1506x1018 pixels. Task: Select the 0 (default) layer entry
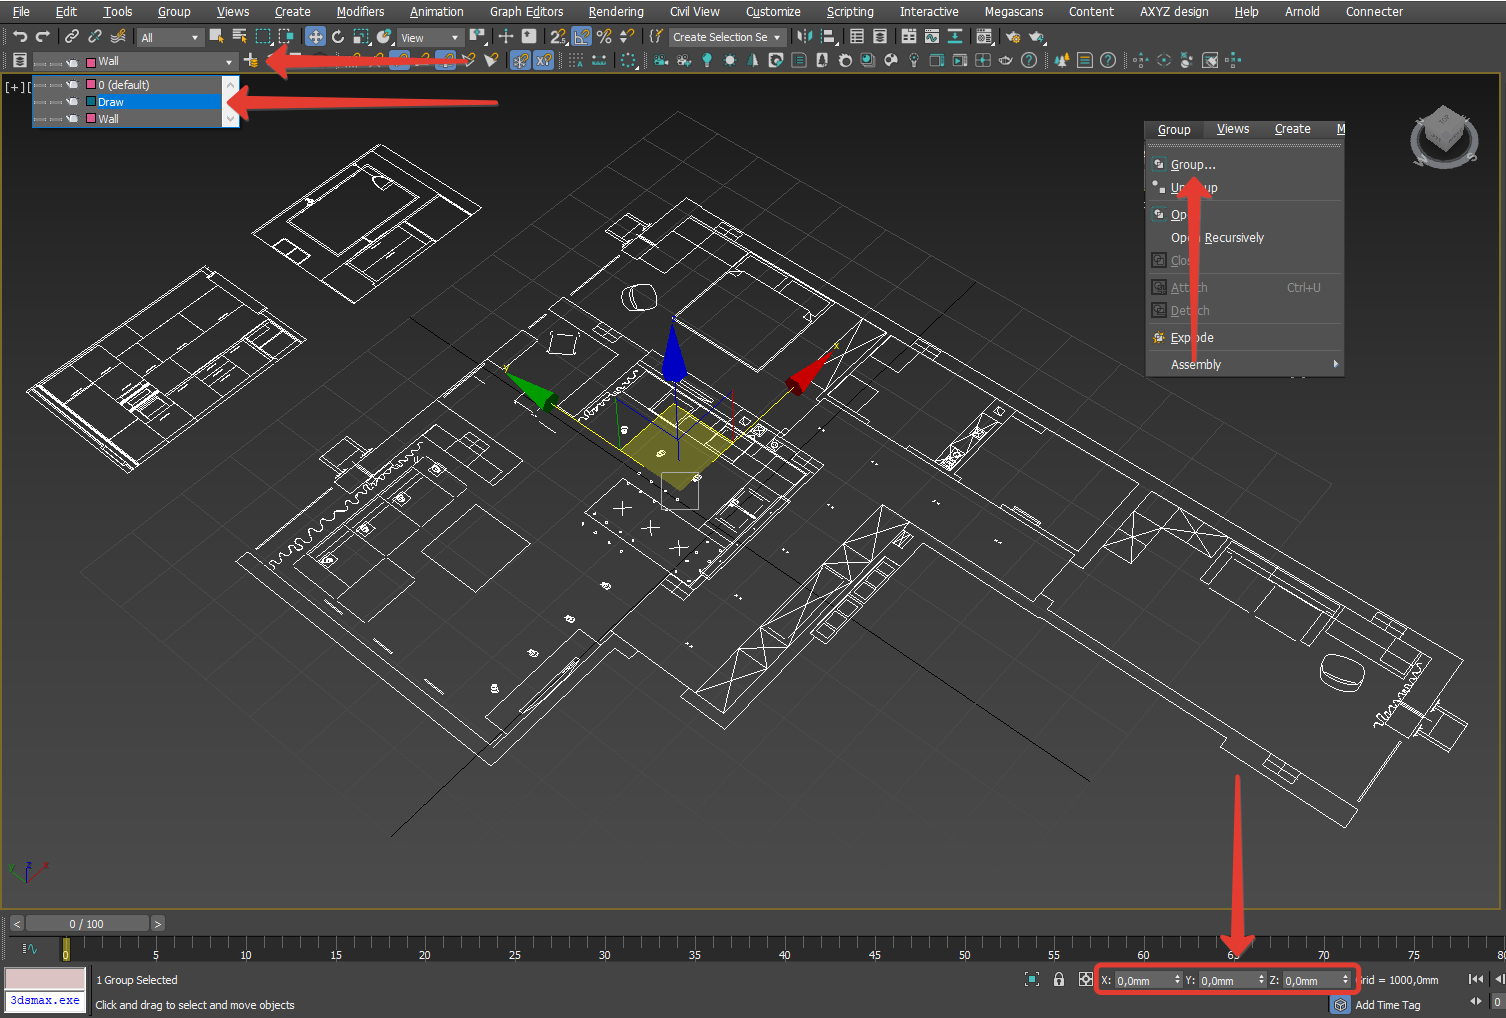(124, 85)
